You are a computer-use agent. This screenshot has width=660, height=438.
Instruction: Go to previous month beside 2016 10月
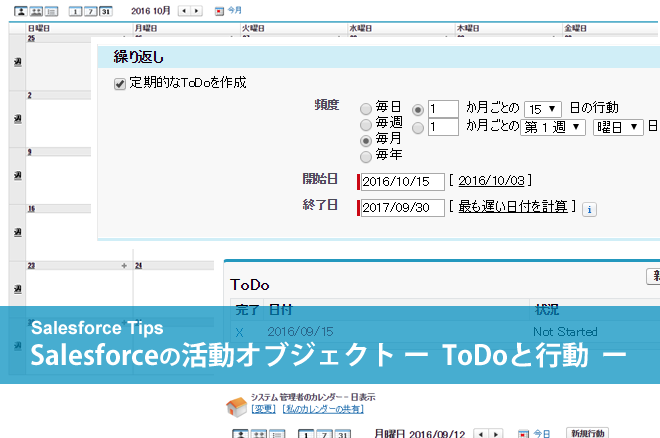click(184, 11)
